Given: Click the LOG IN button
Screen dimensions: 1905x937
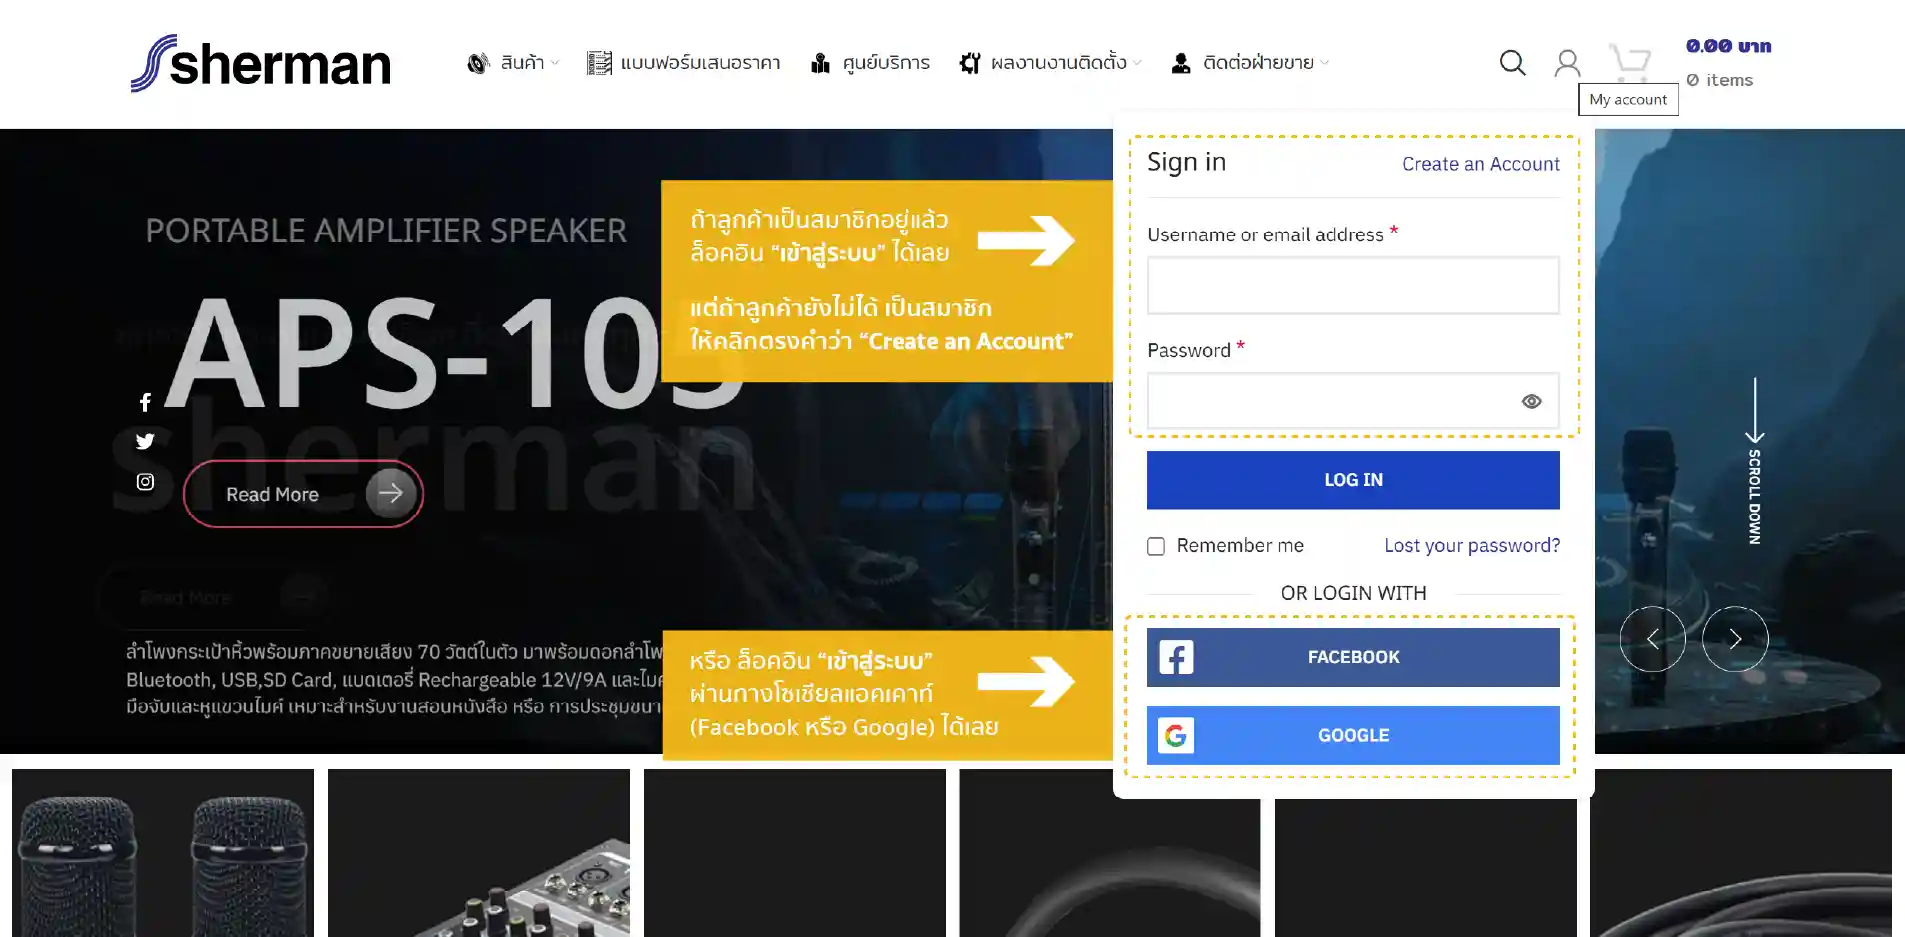Looking at the screenshot, I should point(1353,480).
